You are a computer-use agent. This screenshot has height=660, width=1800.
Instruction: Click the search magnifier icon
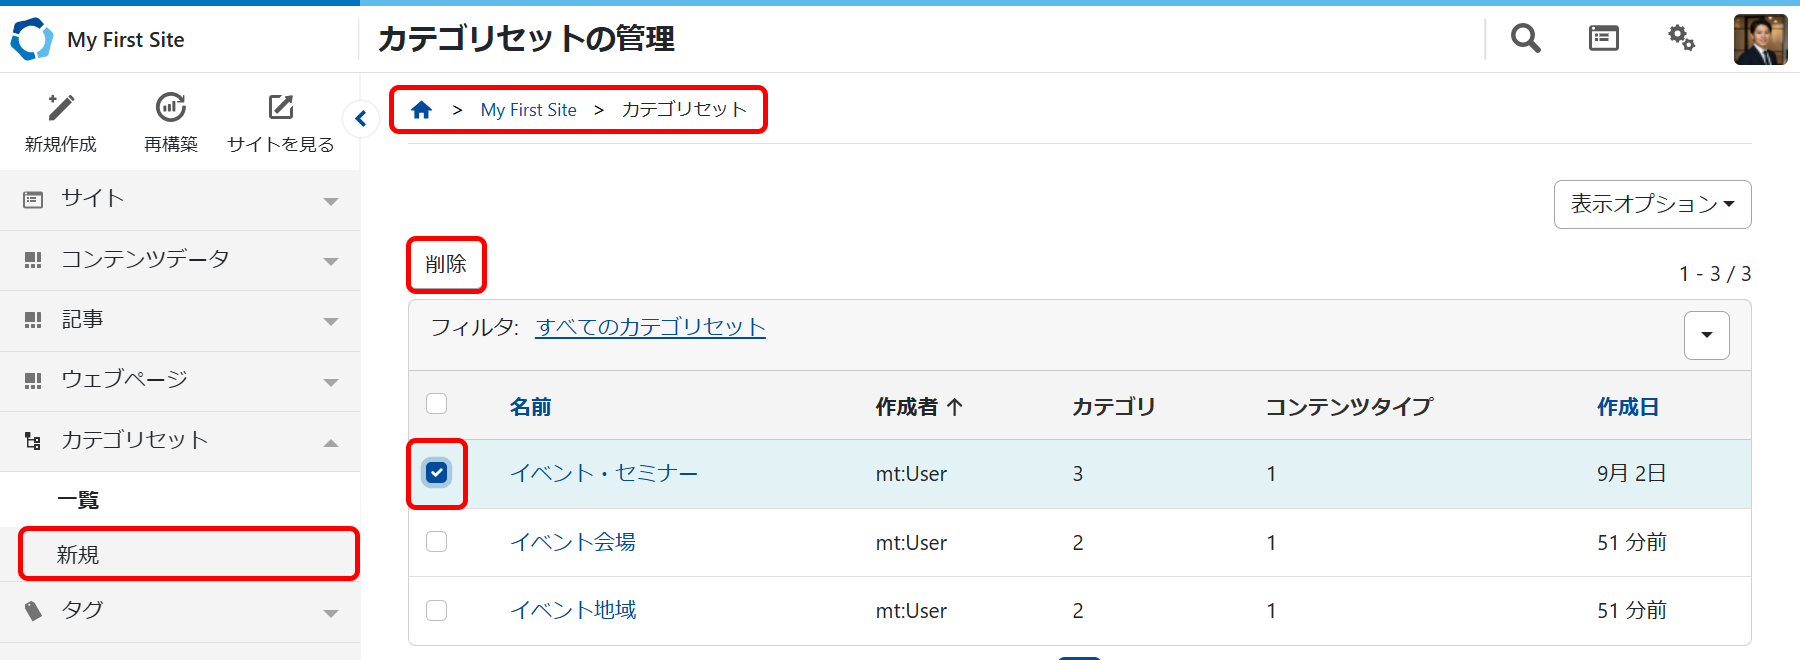click(x=1525, y=39)
